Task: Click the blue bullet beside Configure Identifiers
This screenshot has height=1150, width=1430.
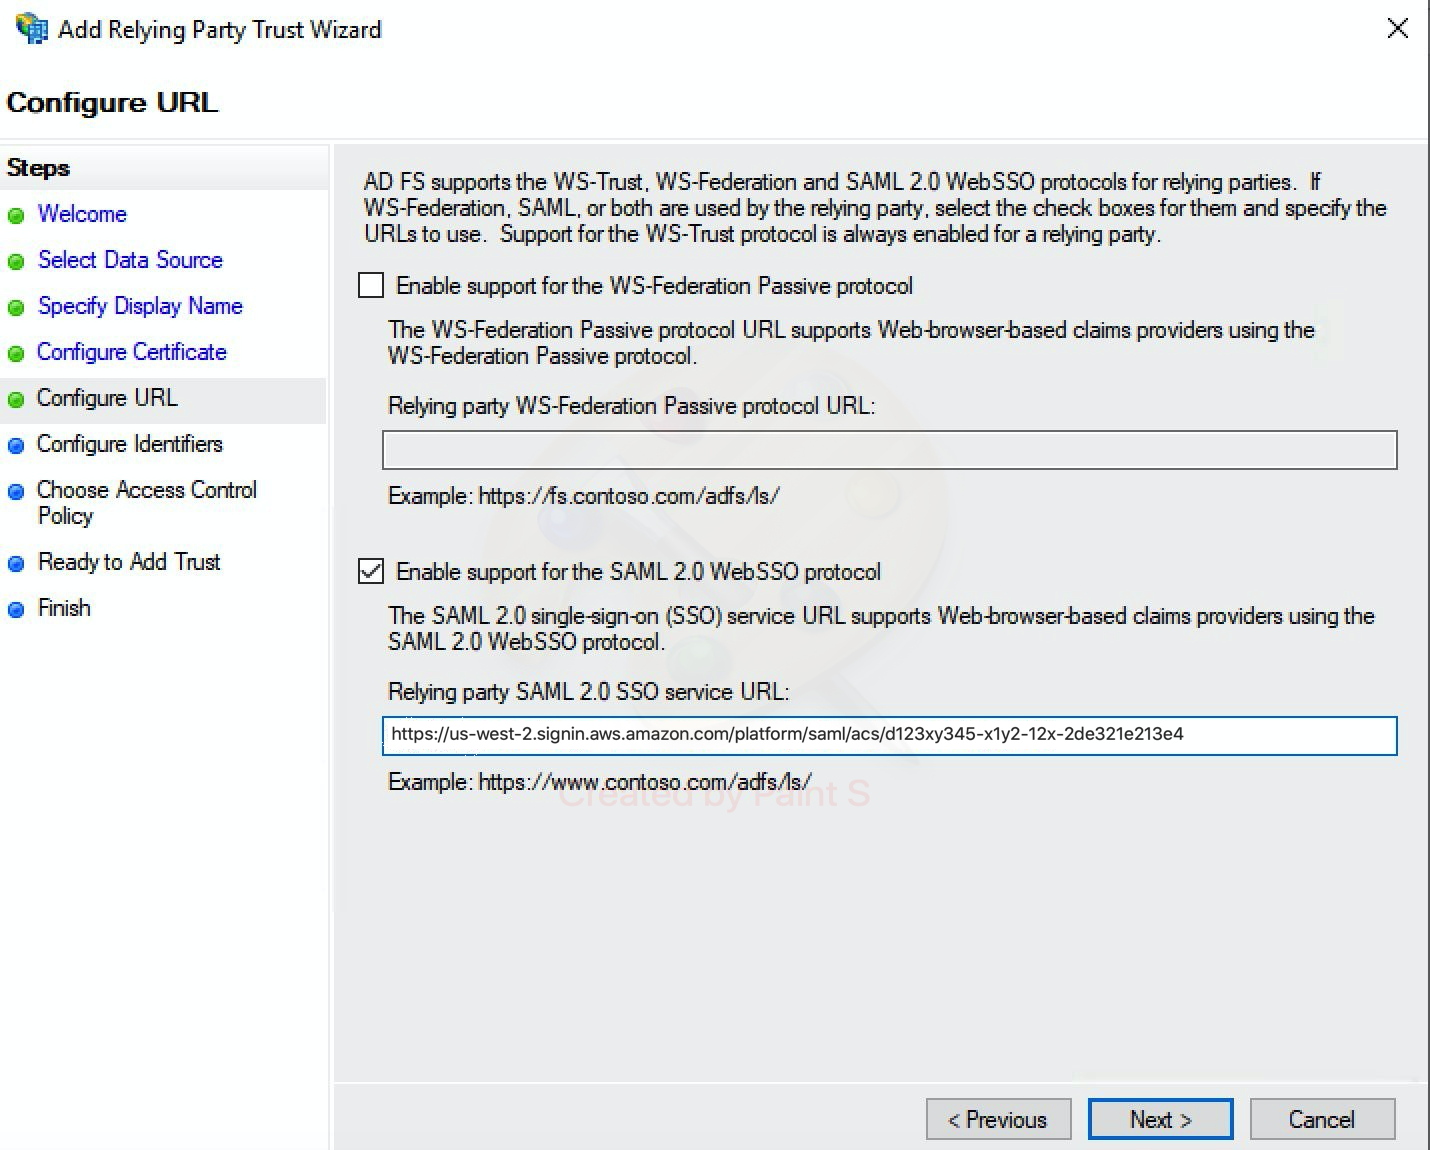Action: pos(18,445)
